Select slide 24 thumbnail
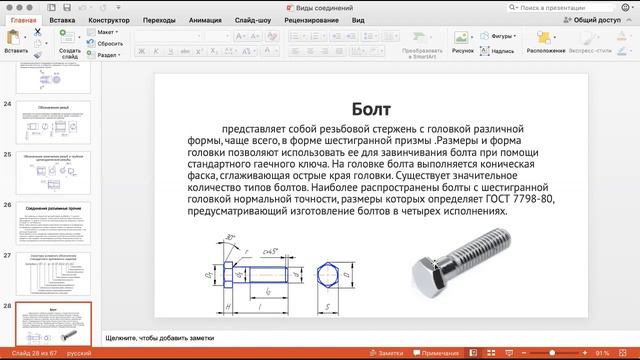This screenshot has width=640, height=360. [x=53, y=122]
